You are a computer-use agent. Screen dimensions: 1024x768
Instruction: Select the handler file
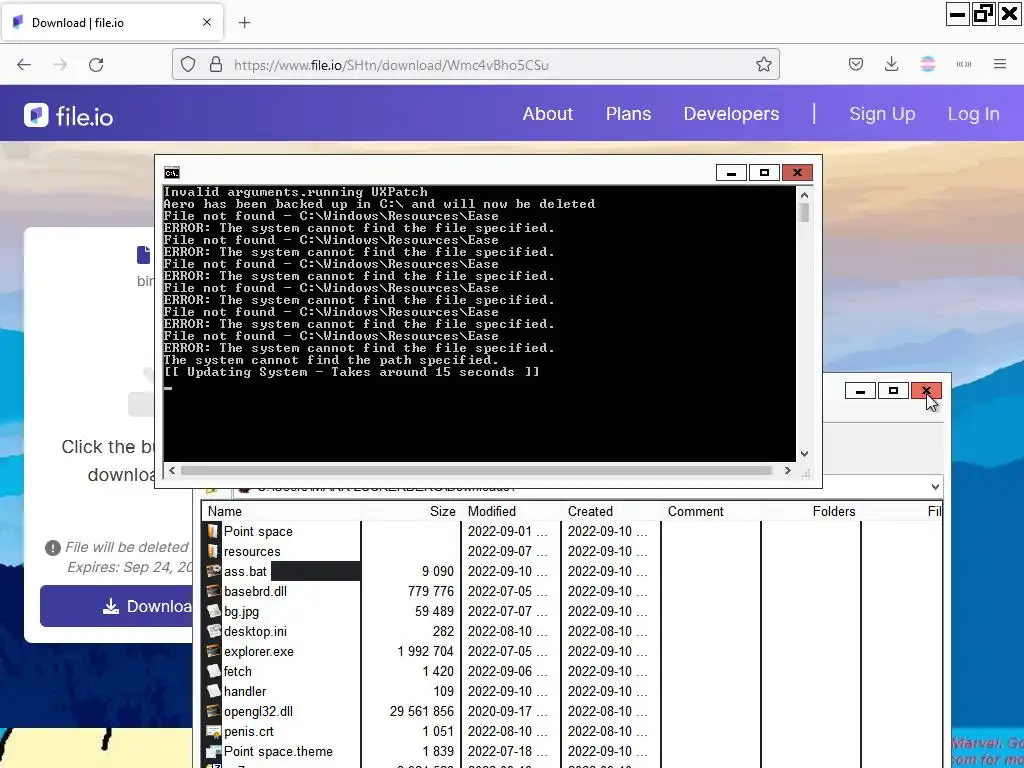[x=245, y=692]
